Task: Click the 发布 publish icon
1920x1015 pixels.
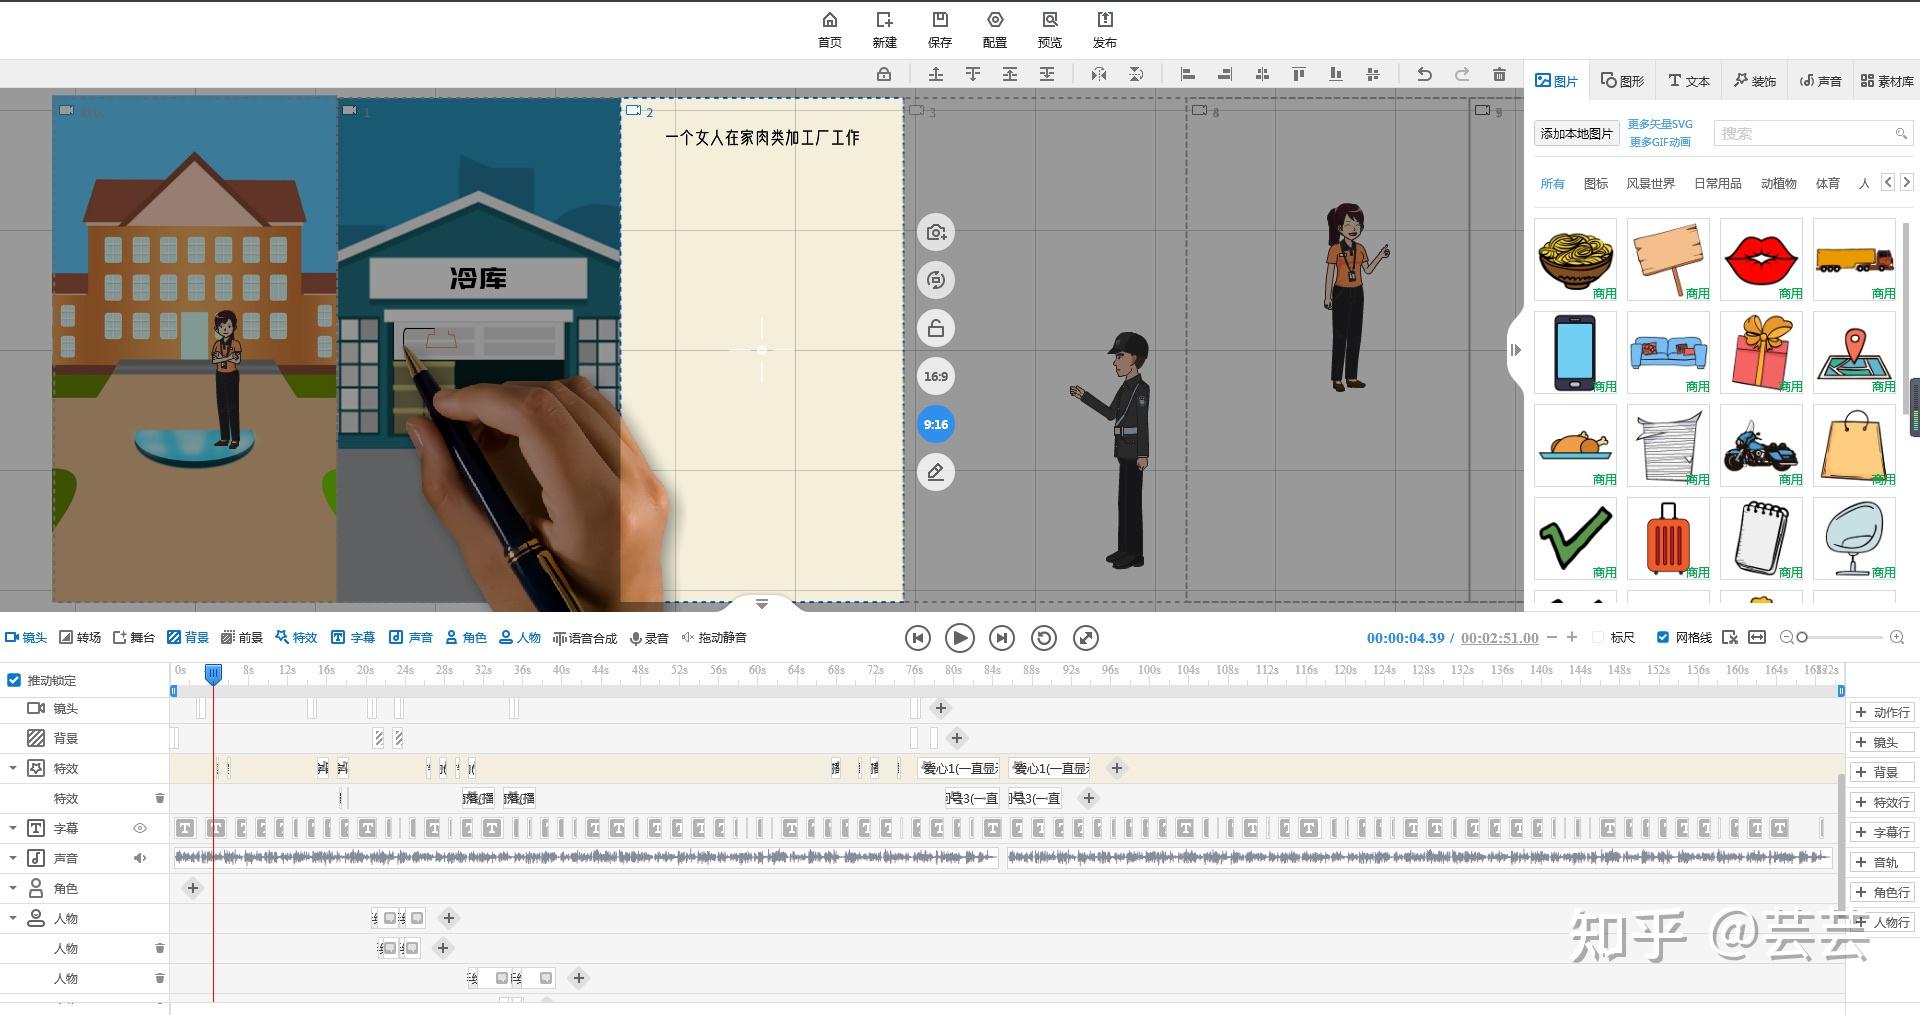Action: tap(1104, 29)
